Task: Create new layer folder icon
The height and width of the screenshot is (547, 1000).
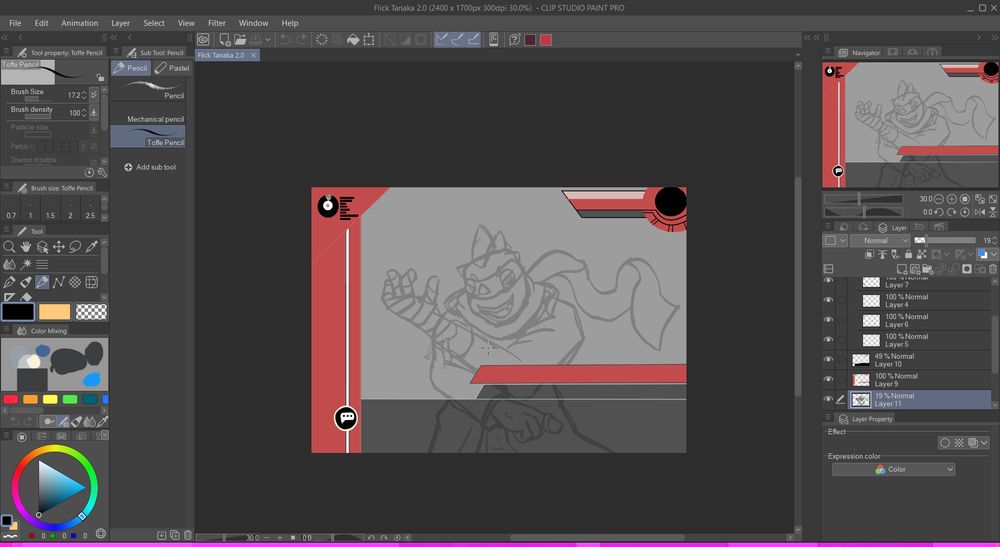Action: [927, 269]
